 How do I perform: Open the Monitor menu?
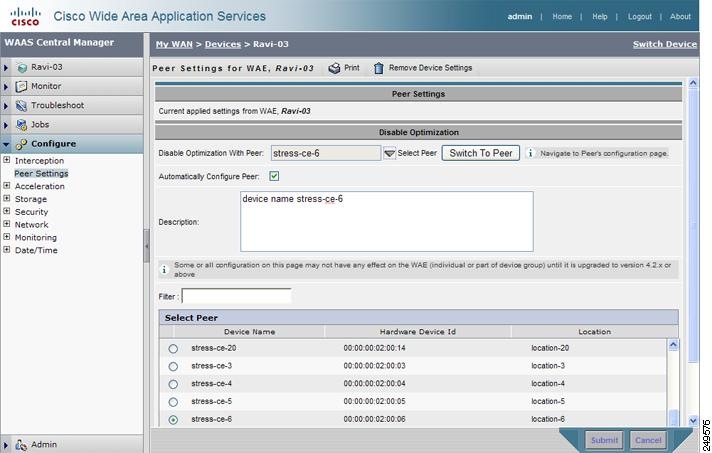[46, 86]
